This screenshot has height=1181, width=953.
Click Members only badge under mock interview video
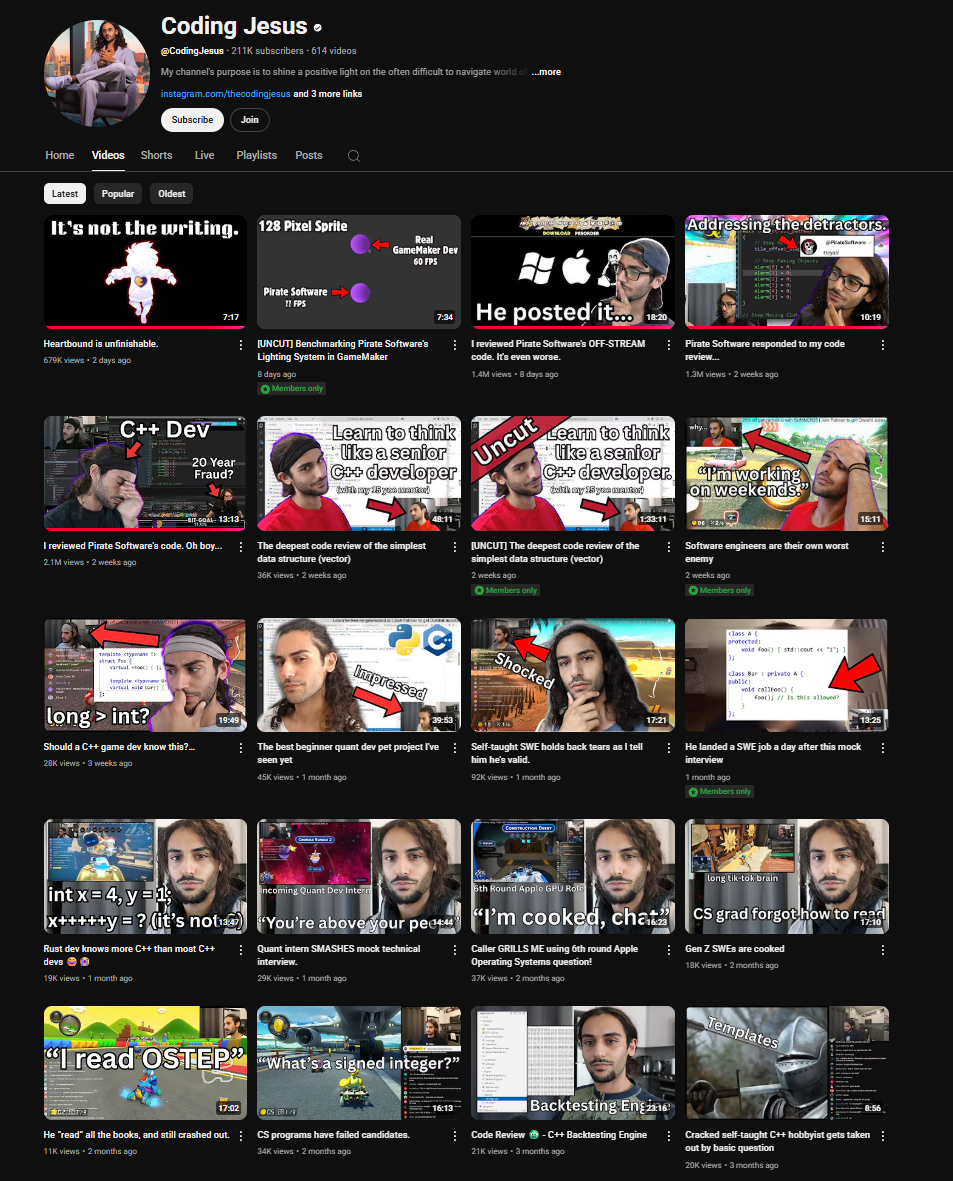719,792
